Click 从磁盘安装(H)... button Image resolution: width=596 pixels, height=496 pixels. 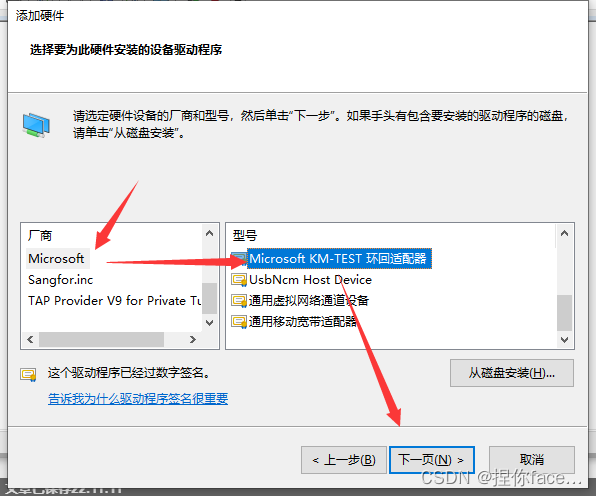pos(512,373)
